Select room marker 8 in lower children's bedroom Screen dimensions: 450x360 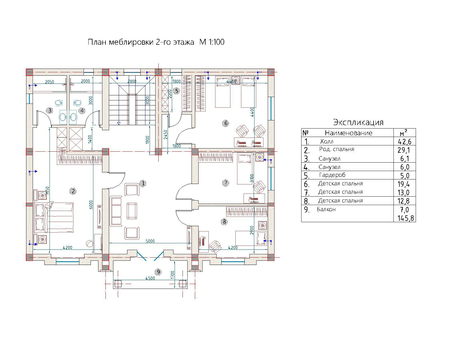click(x=224, y=221)
